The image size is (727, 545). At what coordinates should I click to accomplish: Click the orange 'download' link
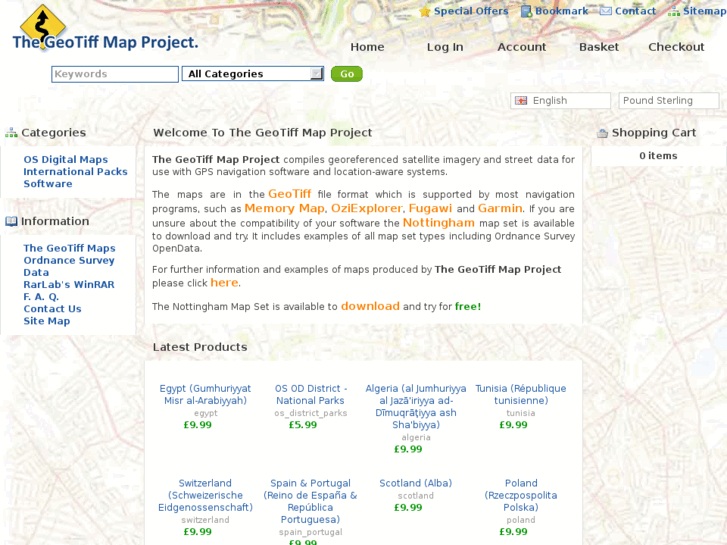(x=370, y=306)
